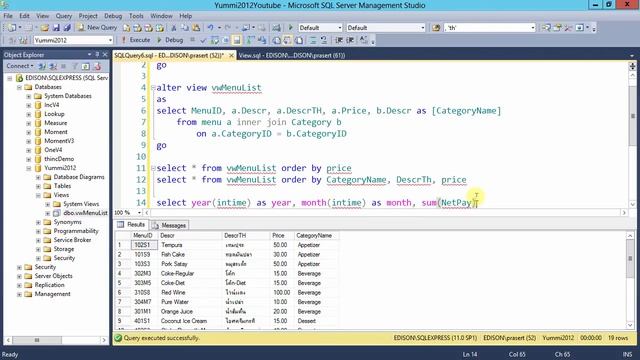Image resolution: width=640 pixels, height=360 pixels.
Task: Click the Price column header
Action: pos(282,236)
